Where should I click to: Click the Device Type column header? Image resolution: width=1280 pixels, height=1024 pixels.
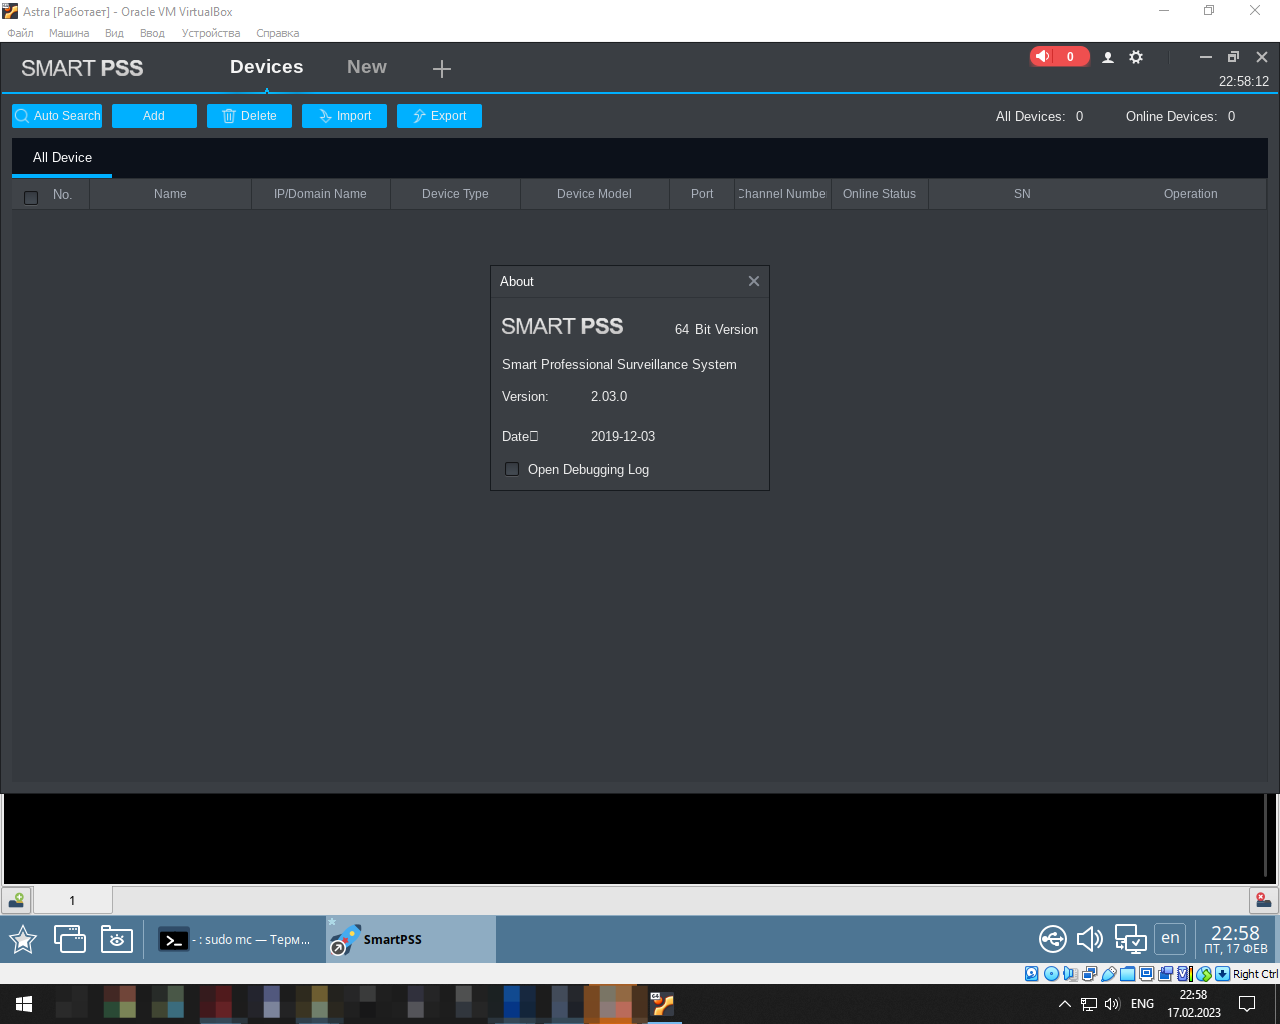coord(455,194)
